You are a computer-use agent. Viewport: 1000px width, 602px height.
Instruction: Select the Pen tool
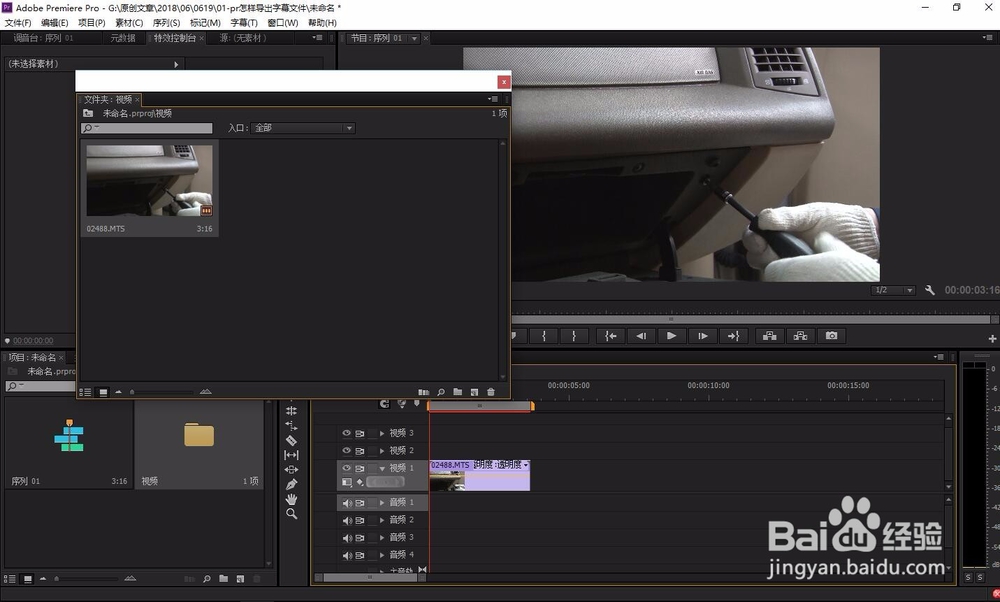point(291,484)
